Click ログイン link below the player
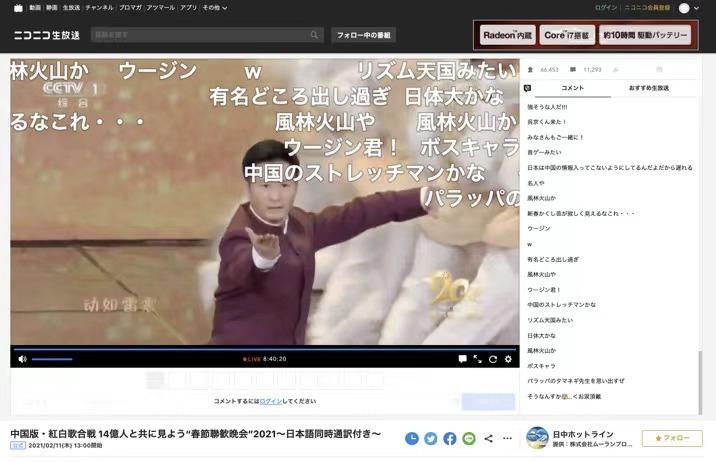Viewport: 716px width, 462px height. pos(271,401)
